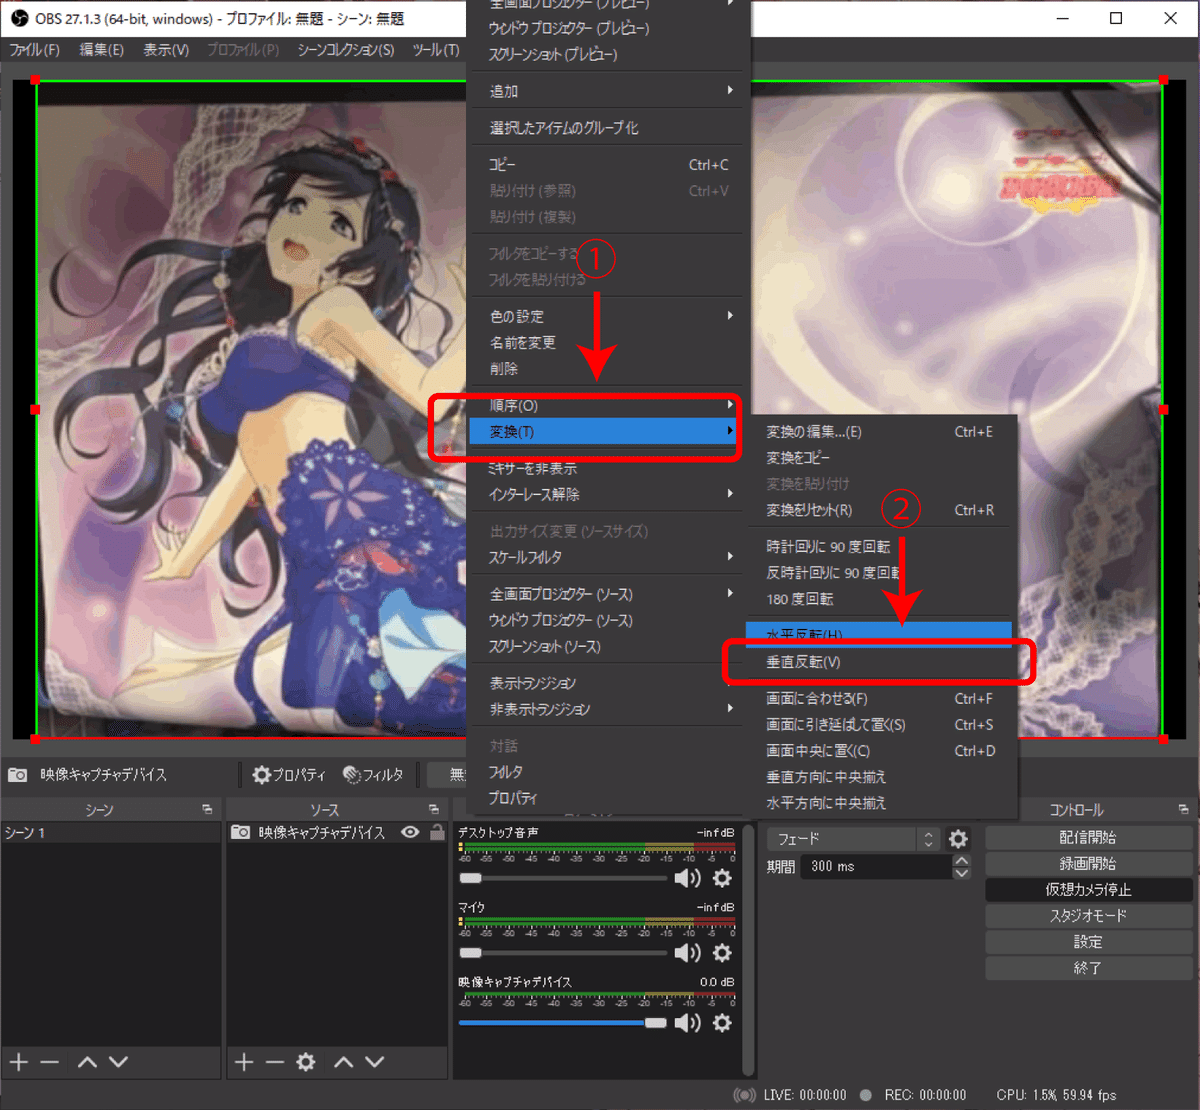Open the フェード transition dropdown

854,839
